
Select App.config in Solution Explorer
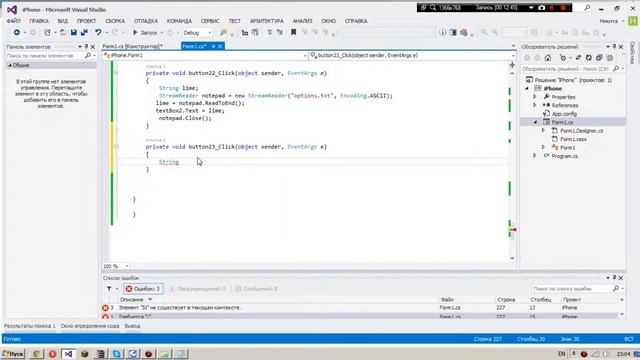click(564, 114)
